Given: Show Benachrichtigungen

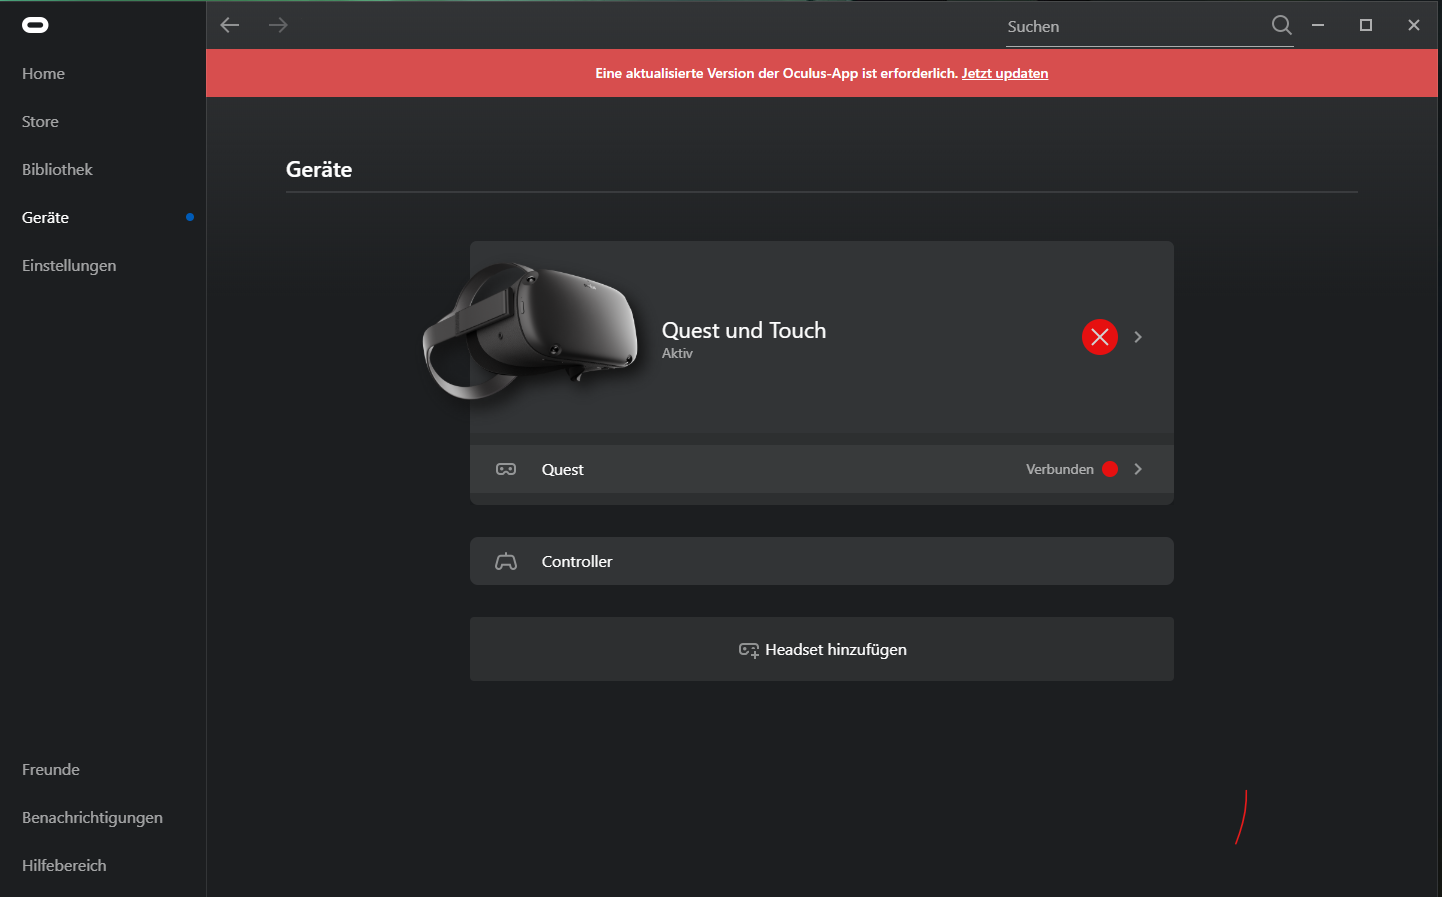Looking at the screenshot, I should [92, 817].
